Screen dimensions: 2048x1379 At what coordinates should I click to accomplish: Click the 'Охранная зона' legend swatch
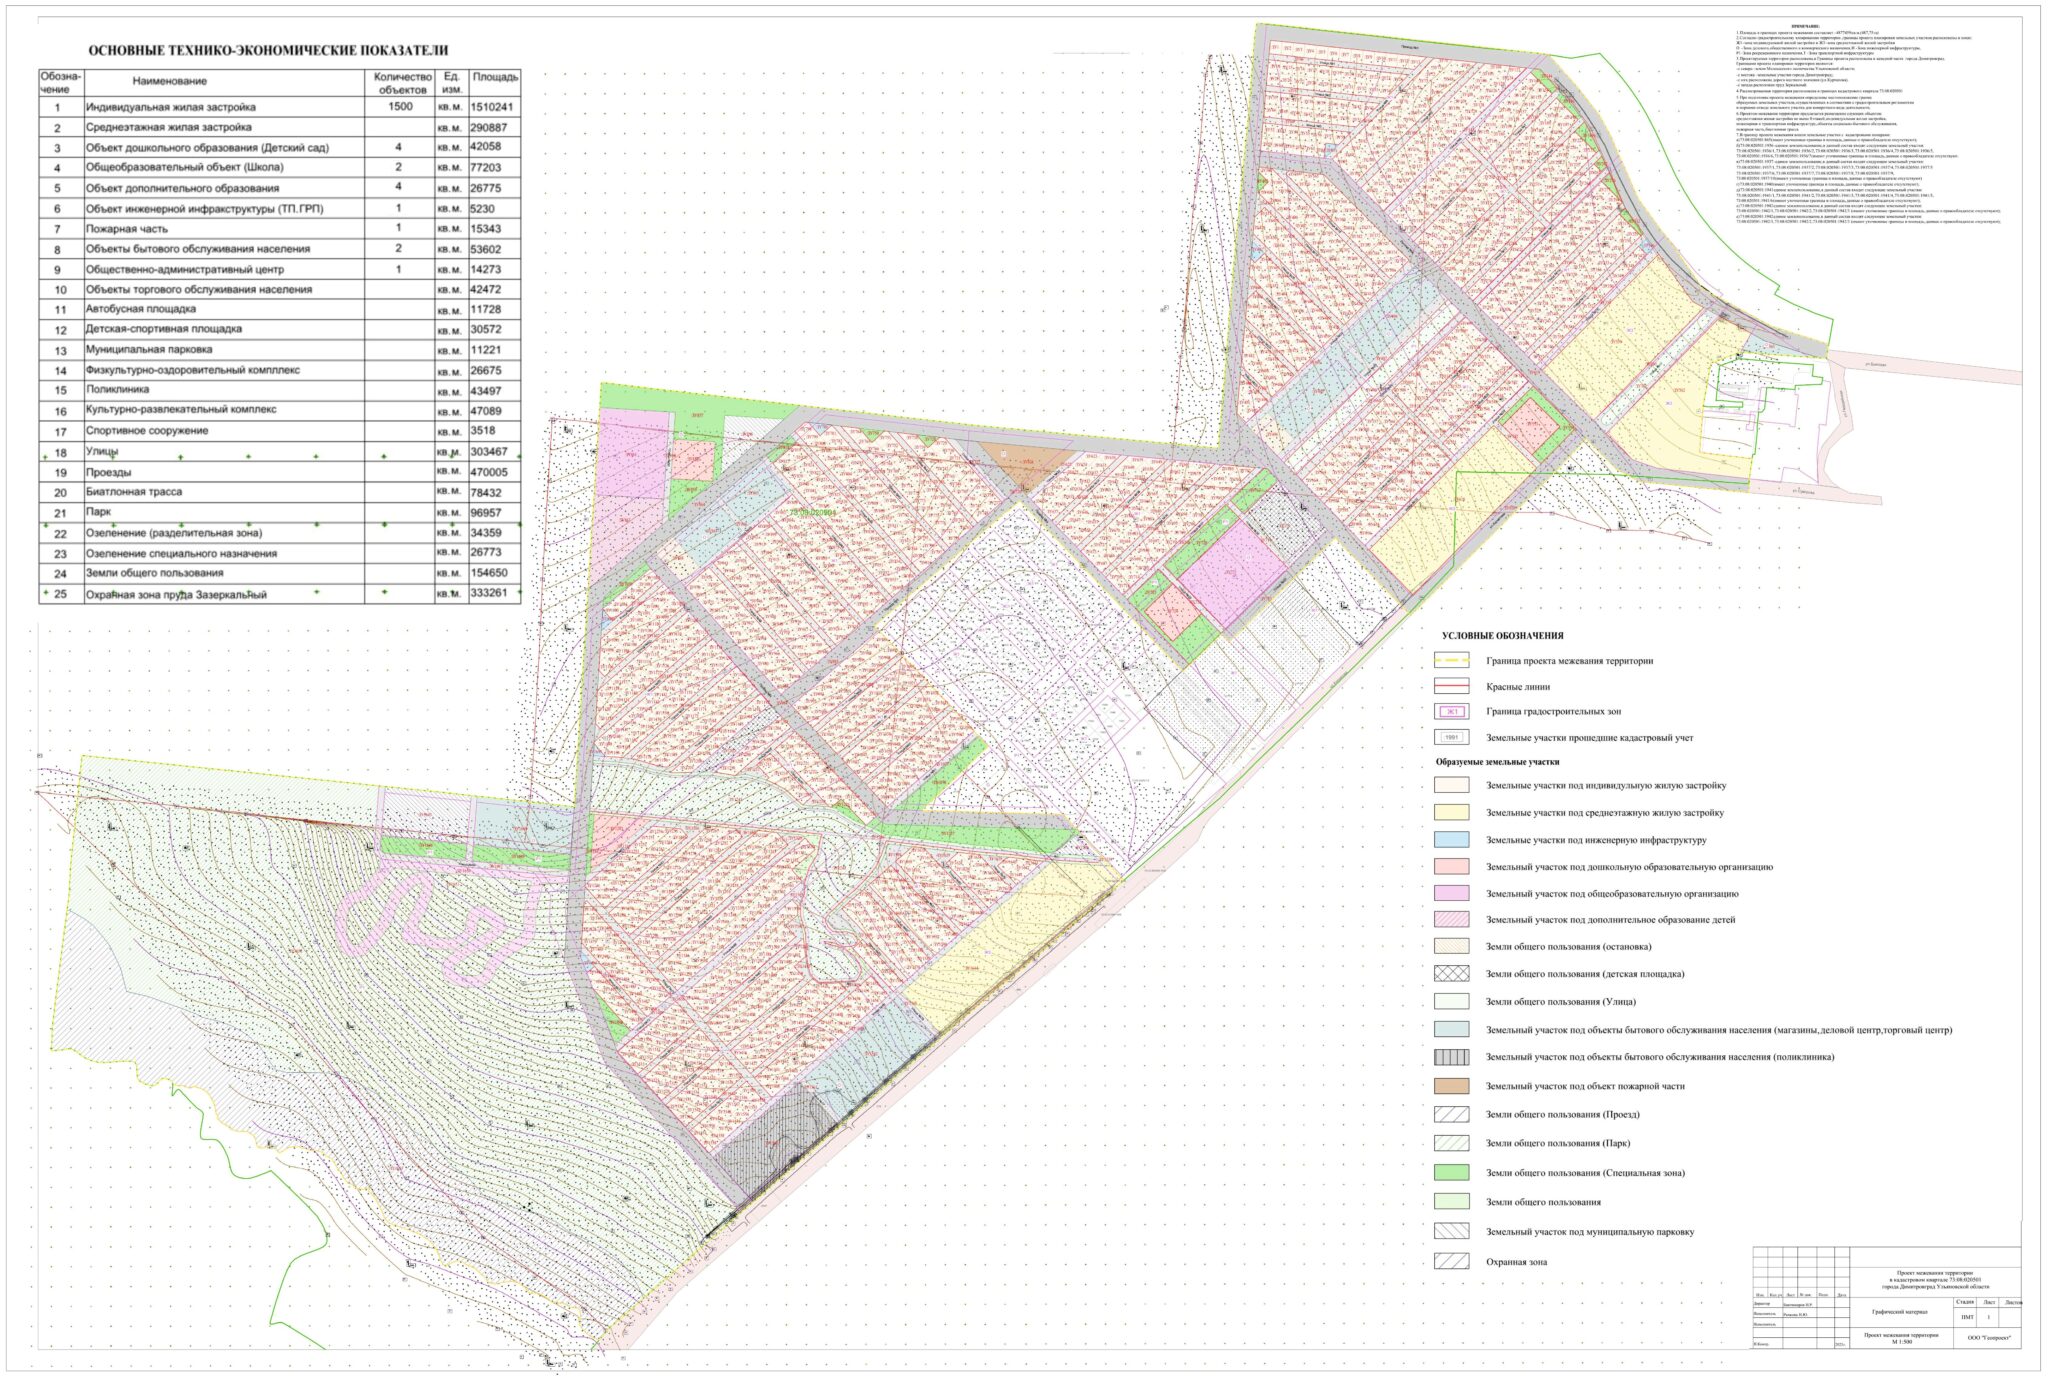point(1451,1262)
